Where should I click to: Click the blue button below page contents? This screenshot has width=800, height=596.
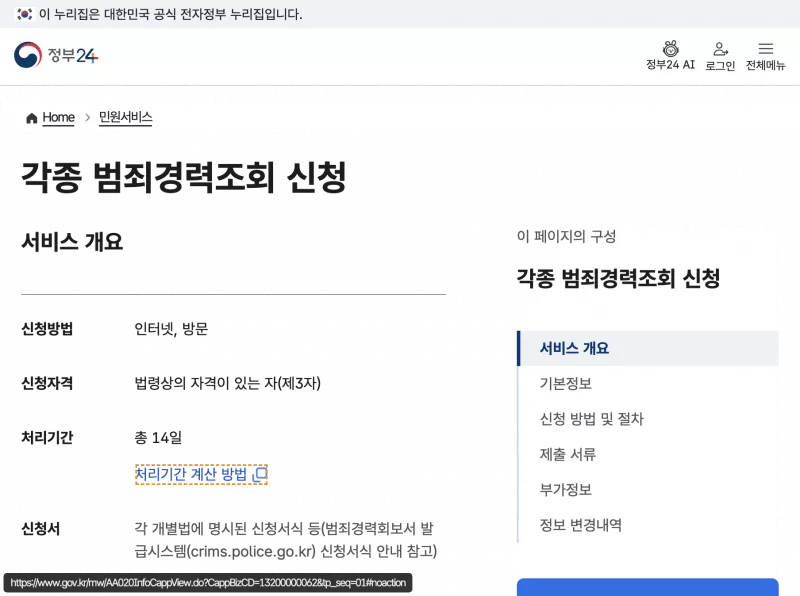(x=647, y=587)
